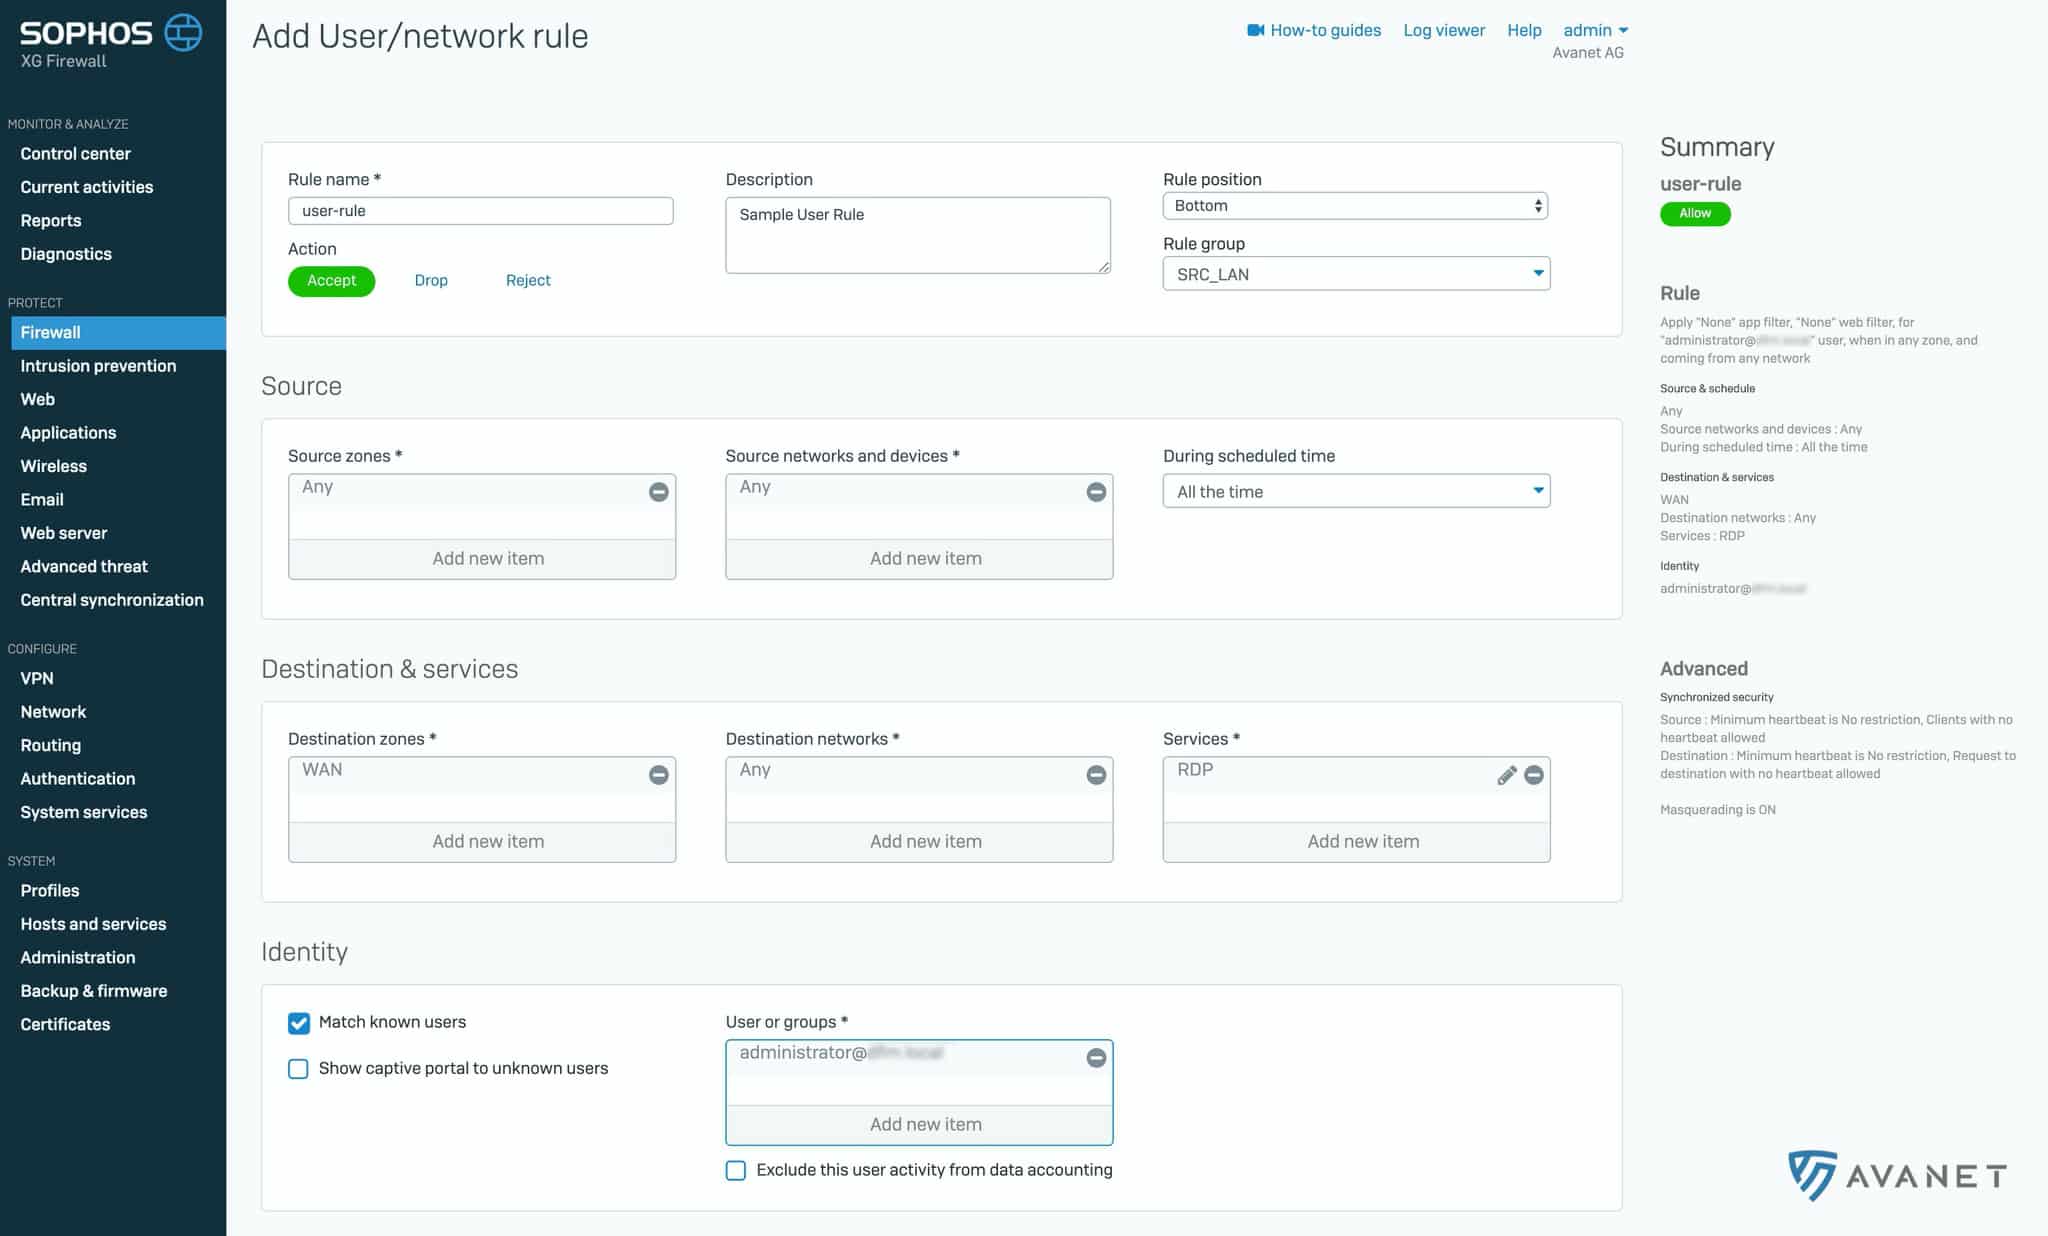Navigate to Advanced threat

84,567
